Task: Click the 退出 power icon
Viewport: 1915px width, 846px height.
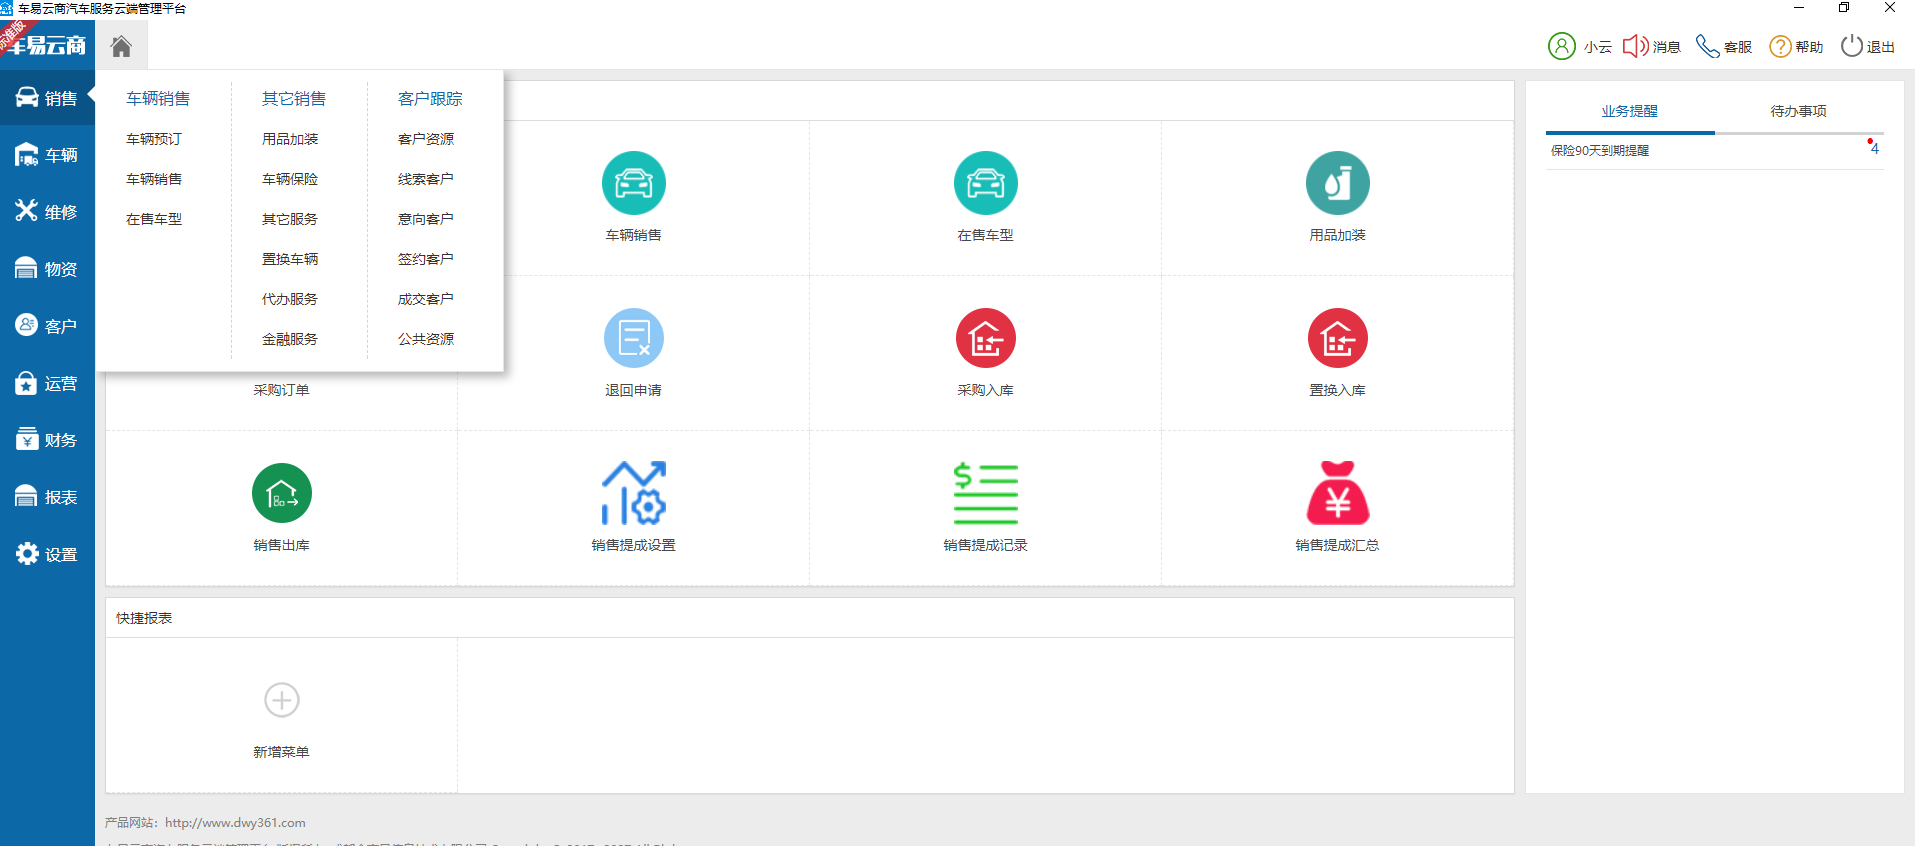Action: (1852, 46)
